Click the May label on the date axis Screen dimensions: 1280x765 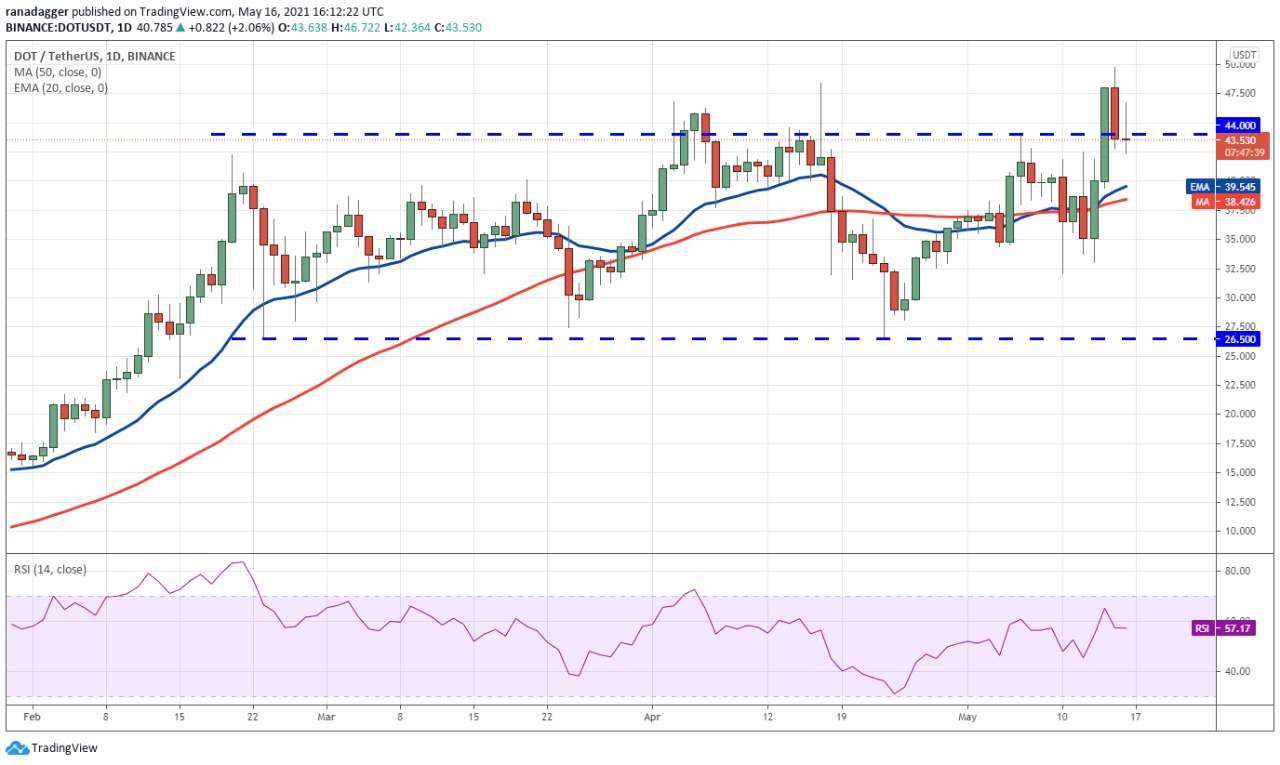click(966, 717)
